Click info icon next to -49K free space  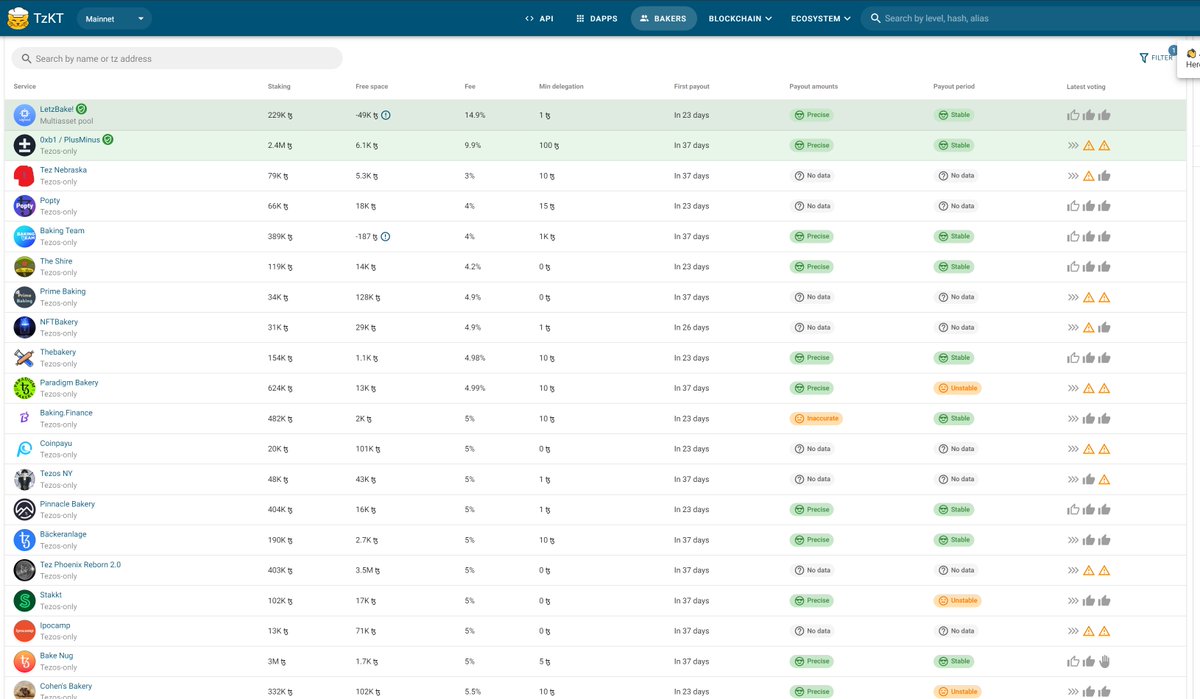click(386, 115)
